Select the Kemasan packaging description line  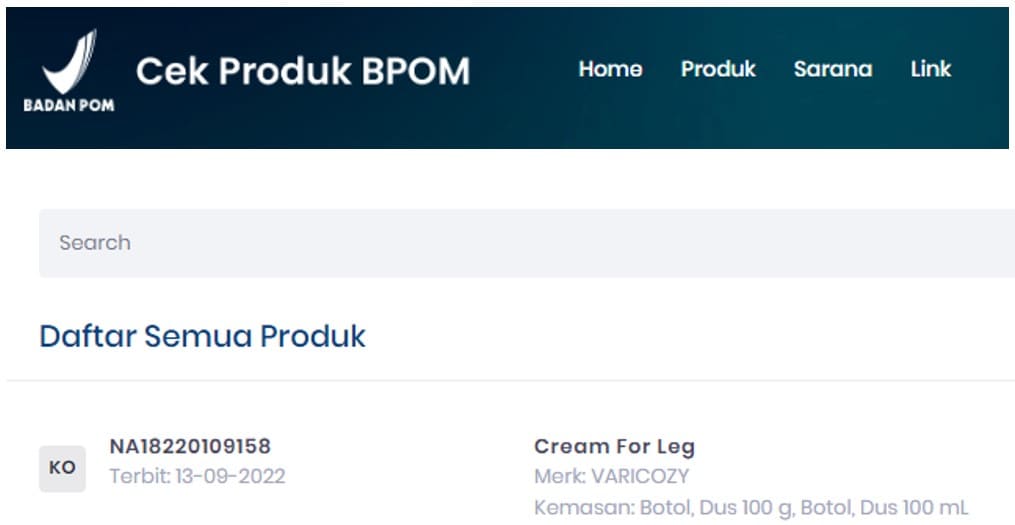[x=750, y=507]
